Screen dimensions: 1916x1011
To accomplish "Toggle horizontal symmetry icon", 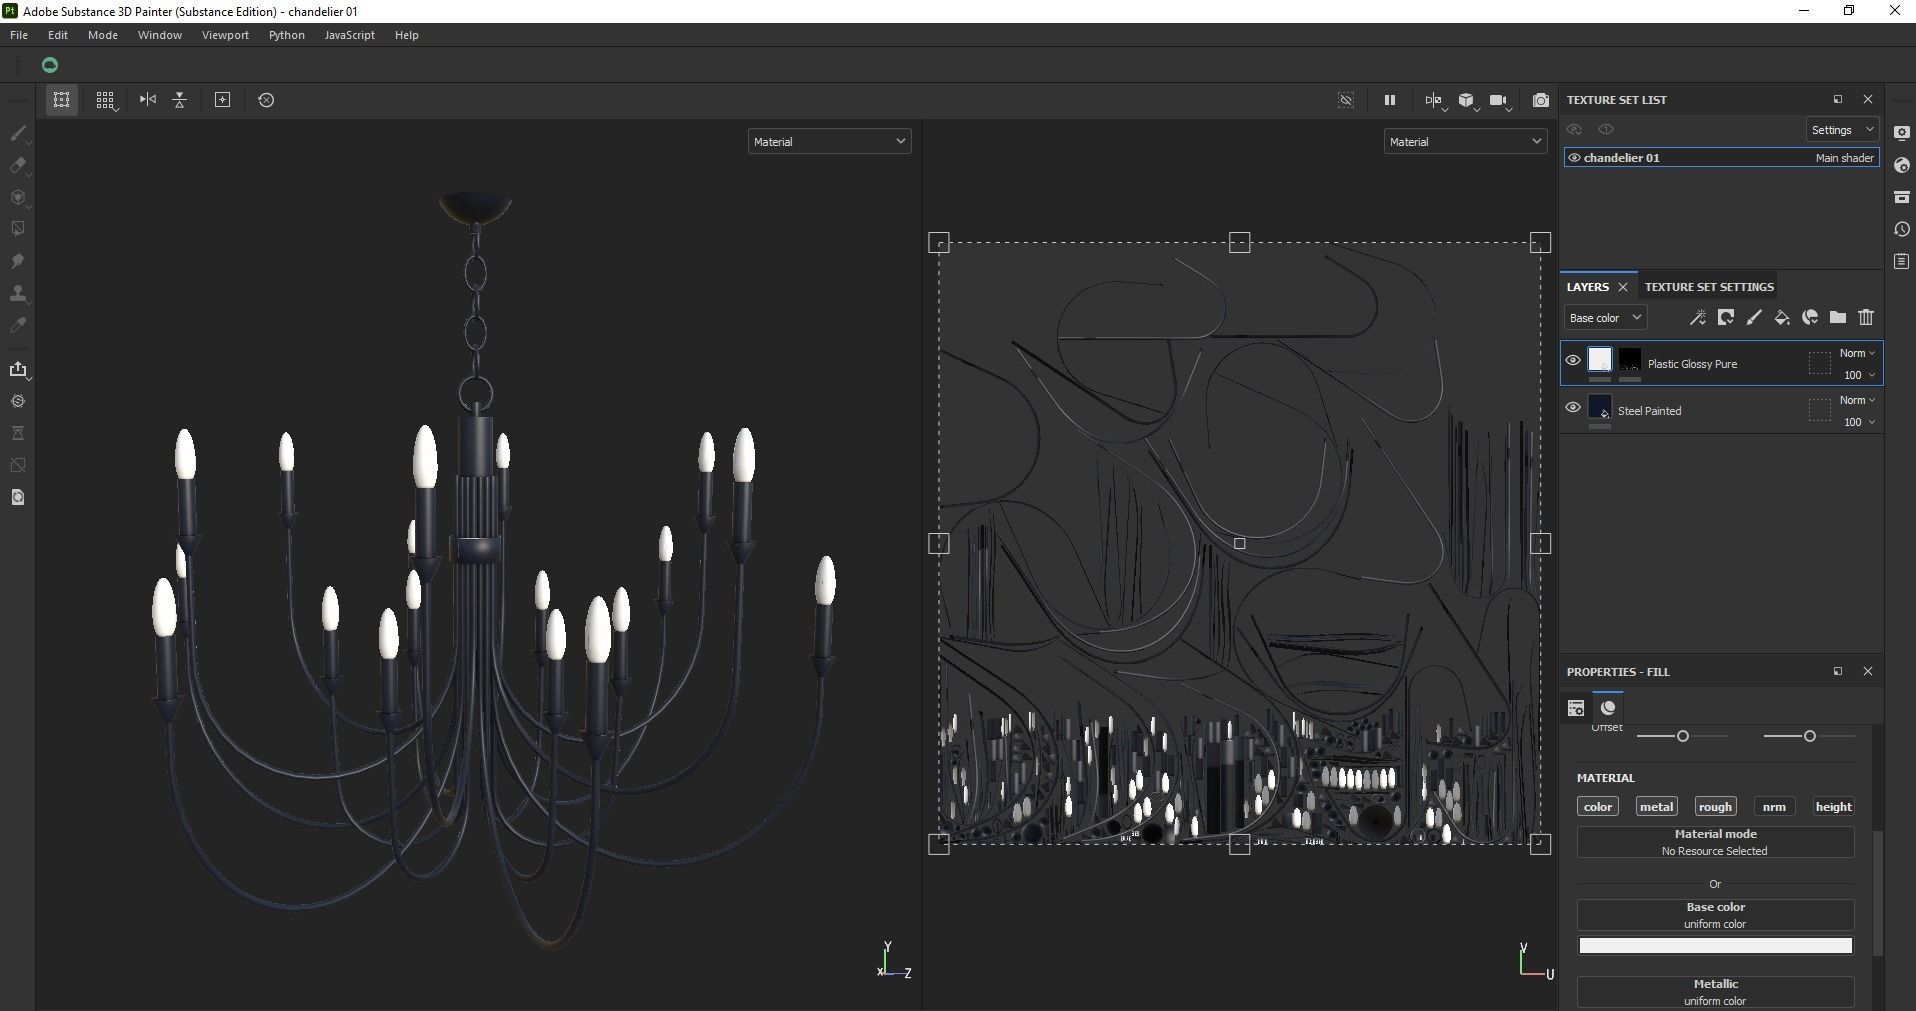I will tap(148, 100).
